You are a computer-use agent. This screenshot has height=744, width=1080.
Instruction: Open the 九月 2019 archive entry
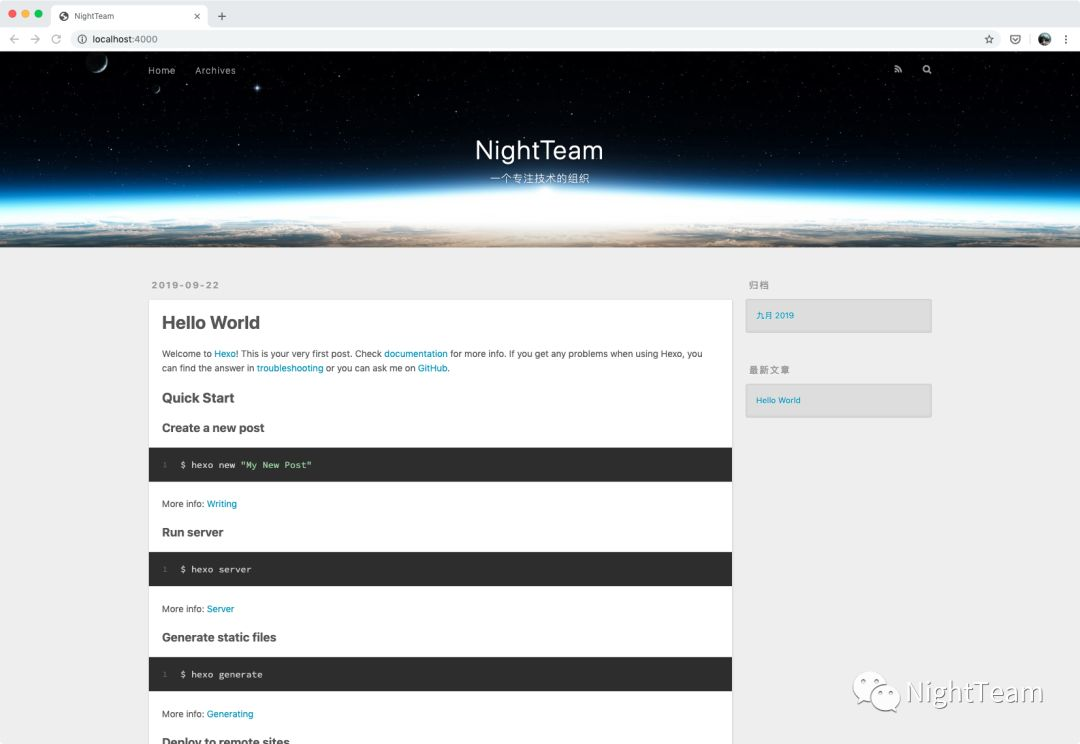(x=774, y=315)
